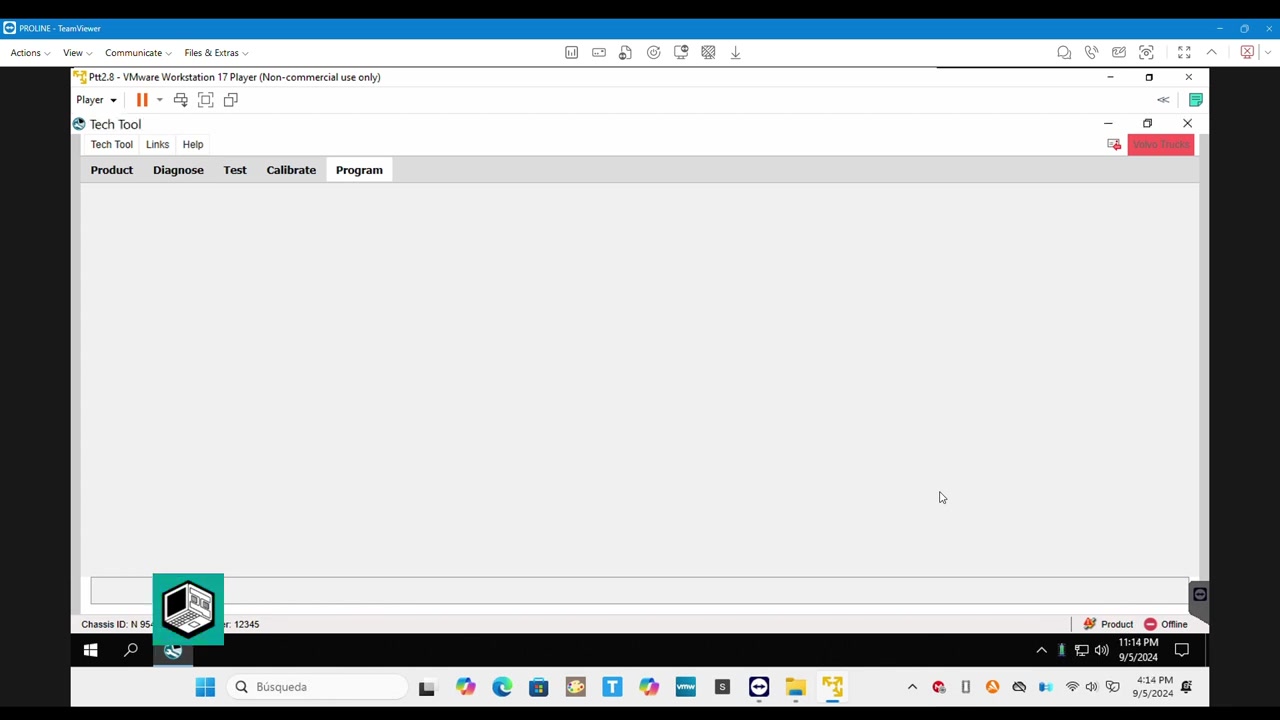
Task: Click the host Búsqueda search box
Action: point(318,687)
